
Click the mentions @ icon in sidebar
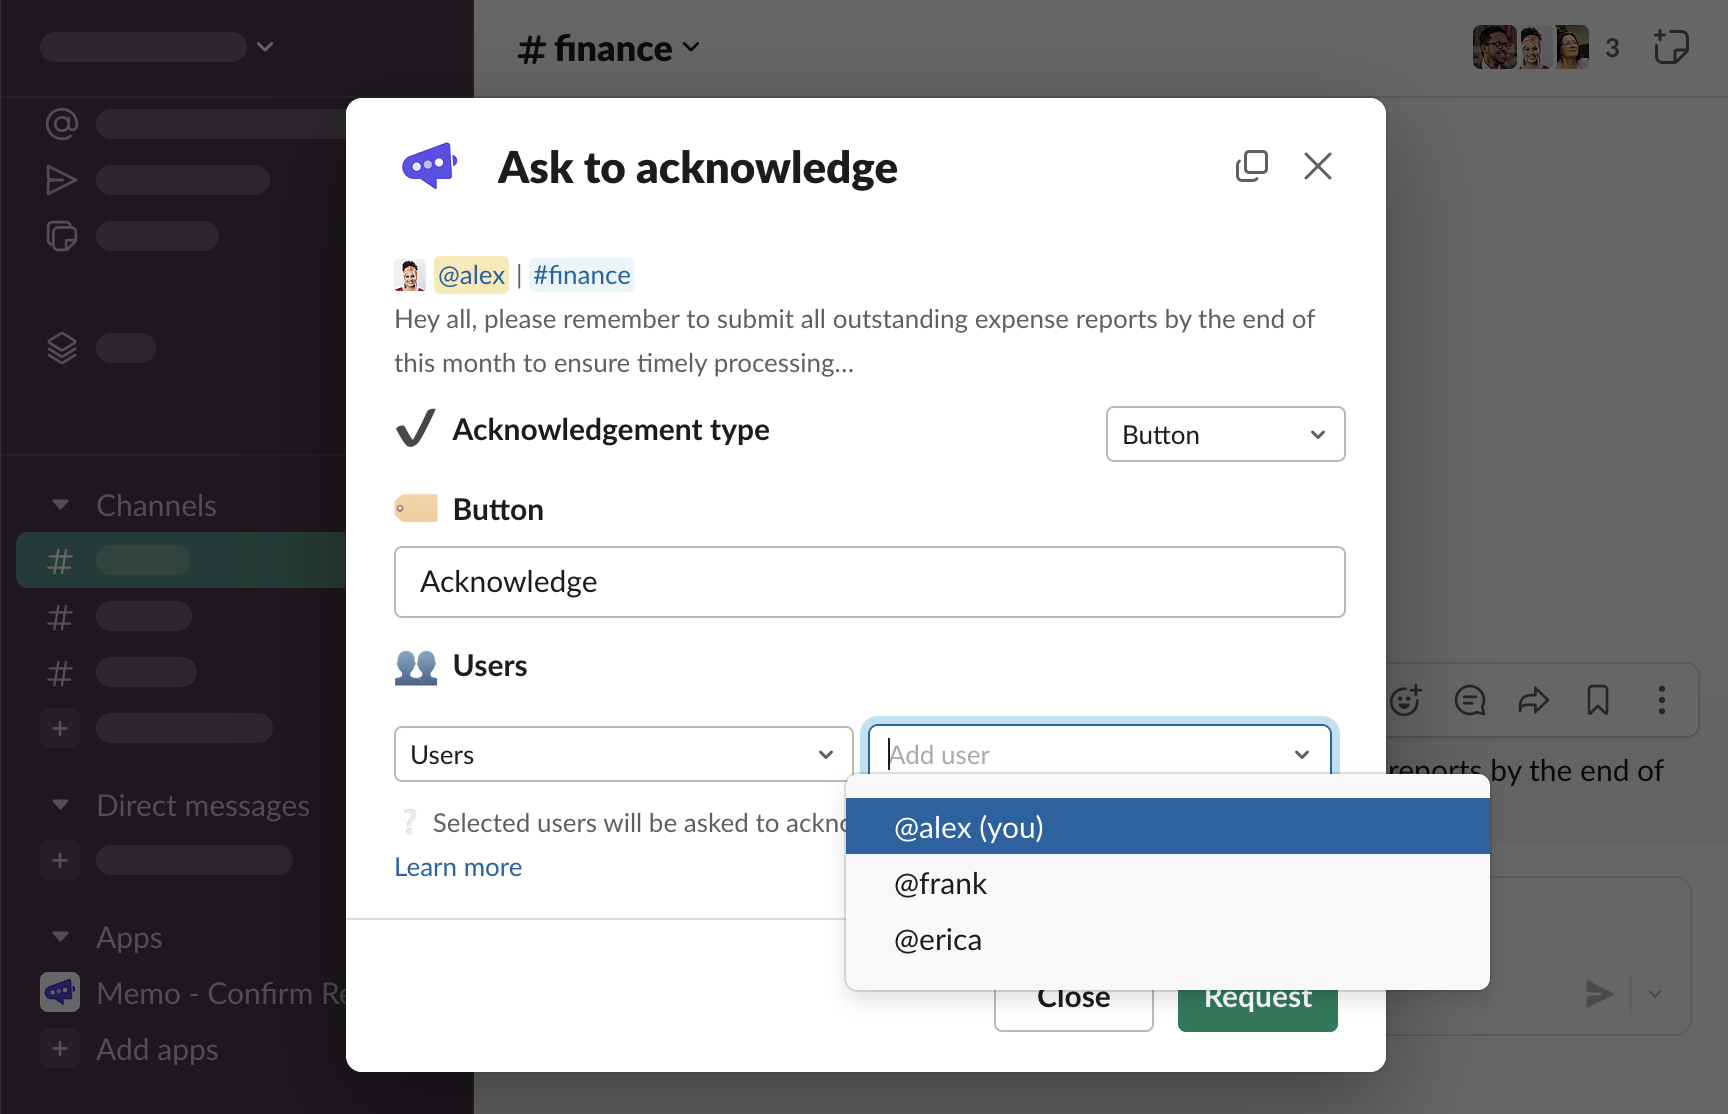(x=62, y=124)
